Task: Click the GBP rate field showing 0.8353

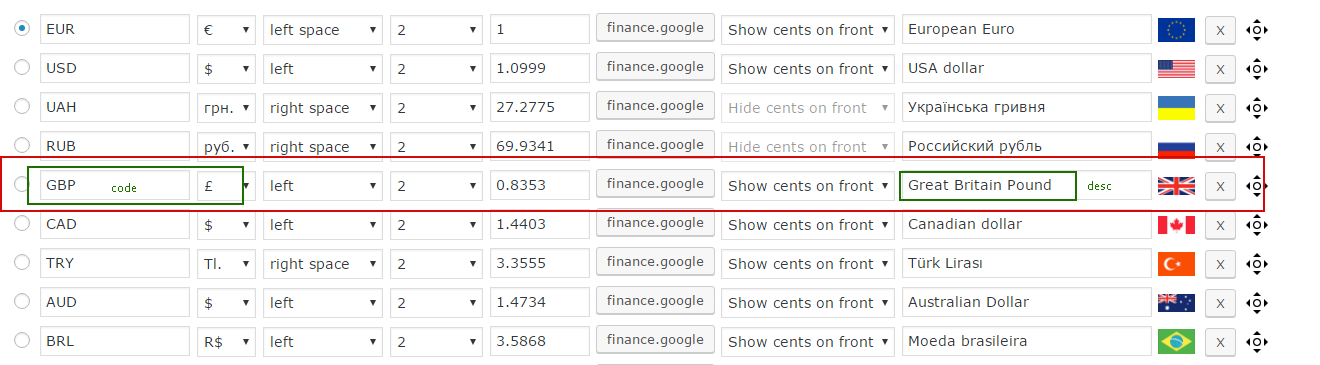Action: pyautogui.click(x=540, y=186)
